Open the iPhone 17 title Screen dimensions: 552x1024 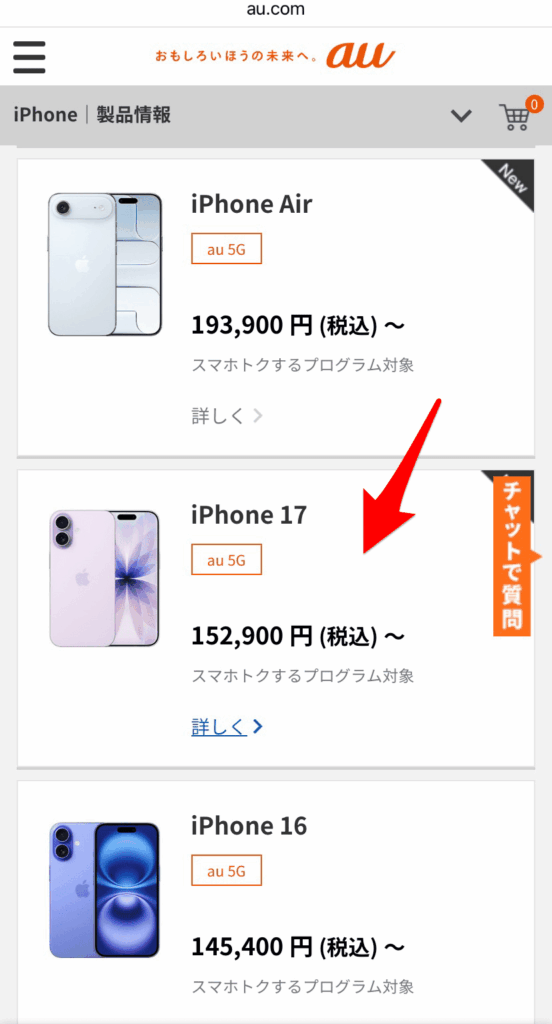click(249, 515)
